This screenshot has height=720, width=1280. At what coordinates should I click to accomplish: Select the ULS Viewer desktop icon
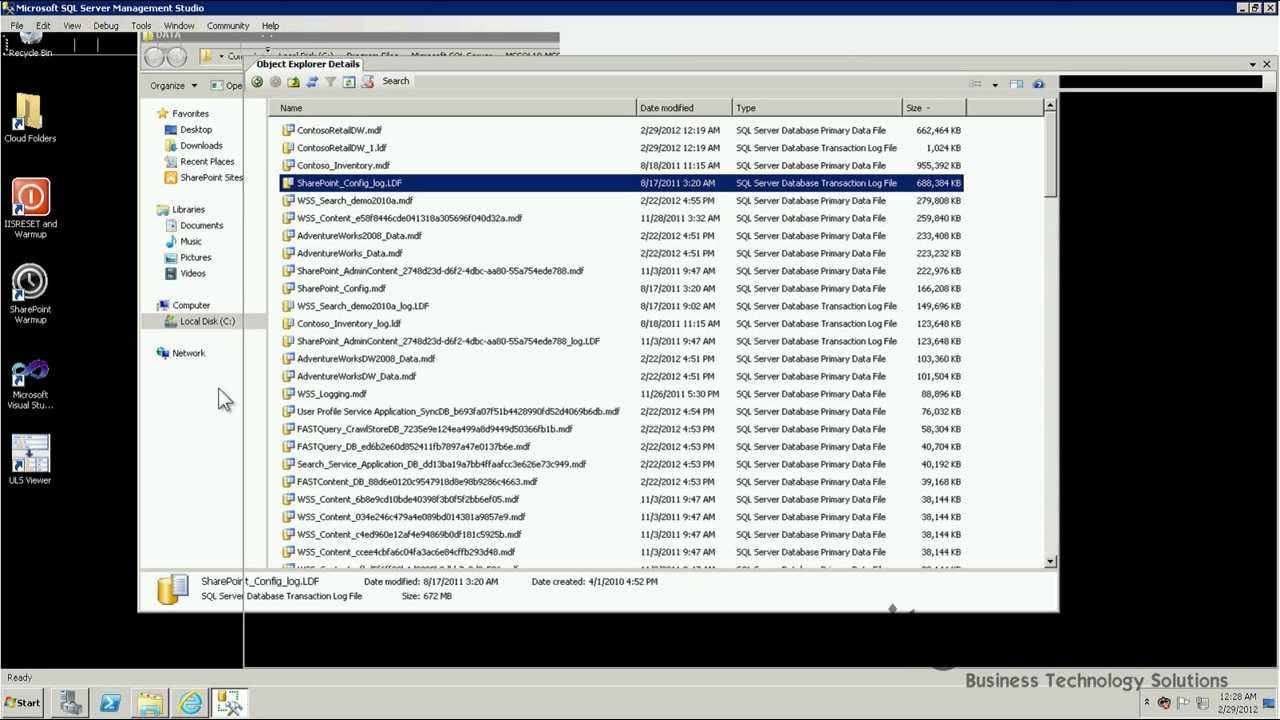pyautogui.click(x=30, y=460)
